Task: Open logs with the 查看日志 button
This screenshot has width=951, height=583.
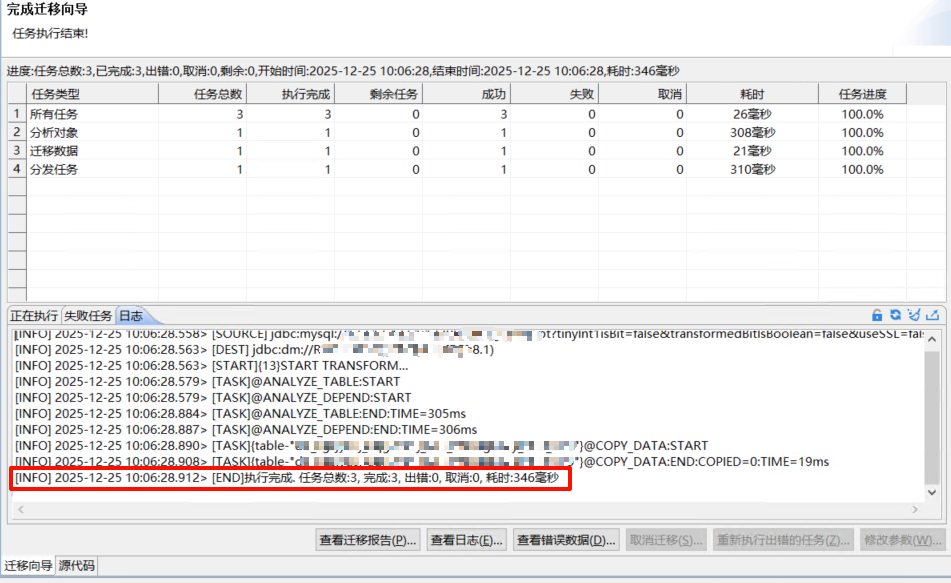Action: click(x=466, y=541)
